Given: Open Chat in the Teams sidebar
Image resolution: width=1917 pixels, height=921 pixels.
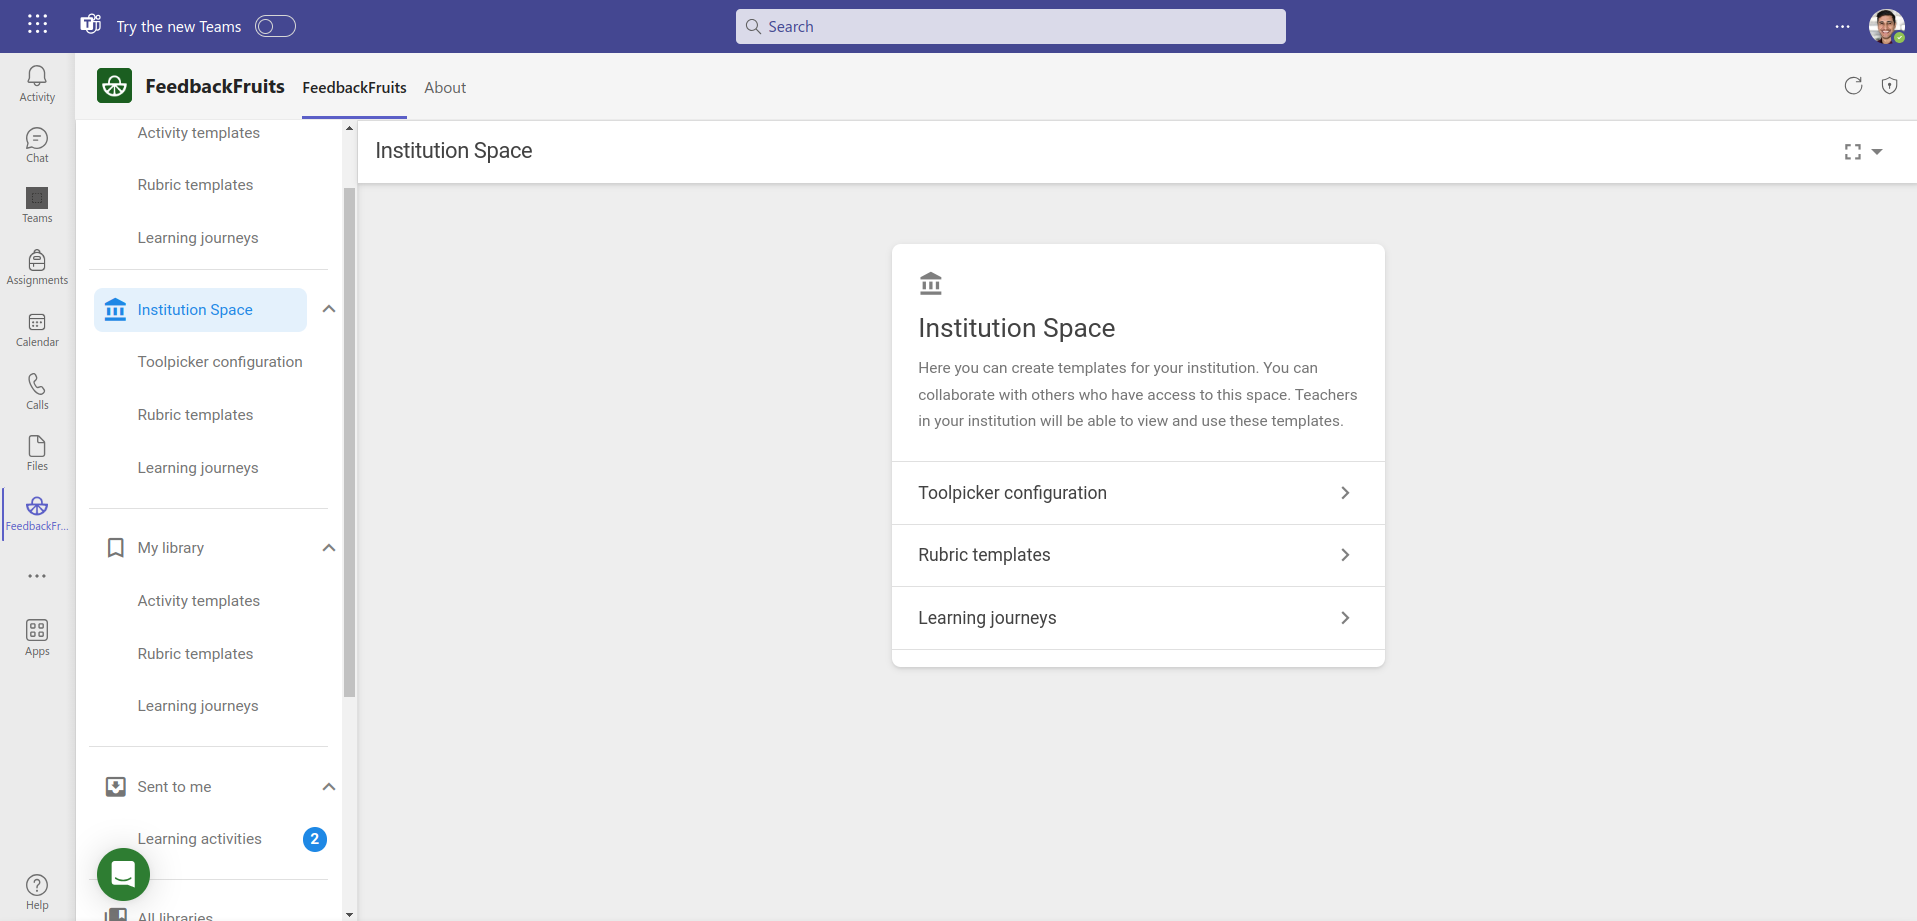Looking at the screenshot, I should 37,145.
